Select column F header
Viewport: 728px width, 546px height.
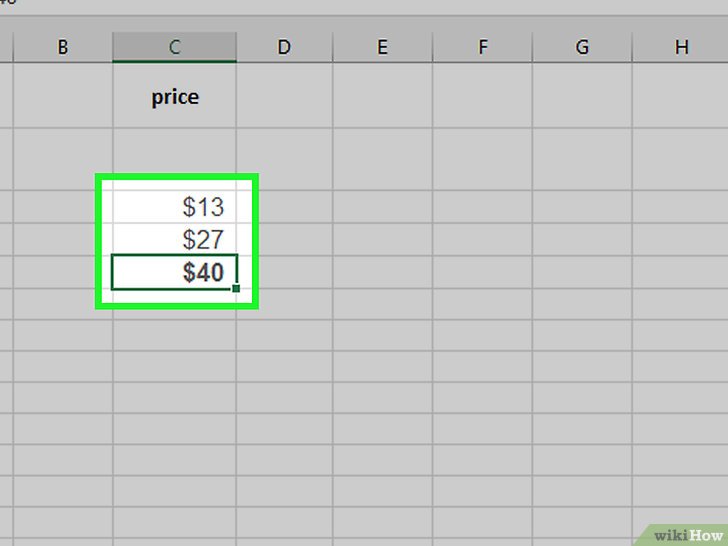point(482,47)
